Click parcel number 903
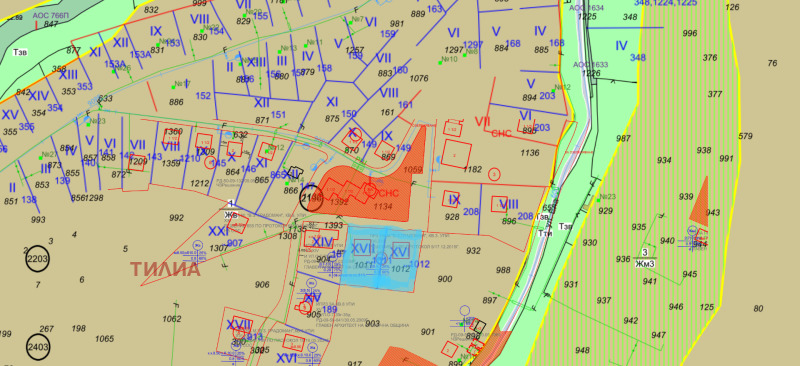 click(x=372, y=323)
